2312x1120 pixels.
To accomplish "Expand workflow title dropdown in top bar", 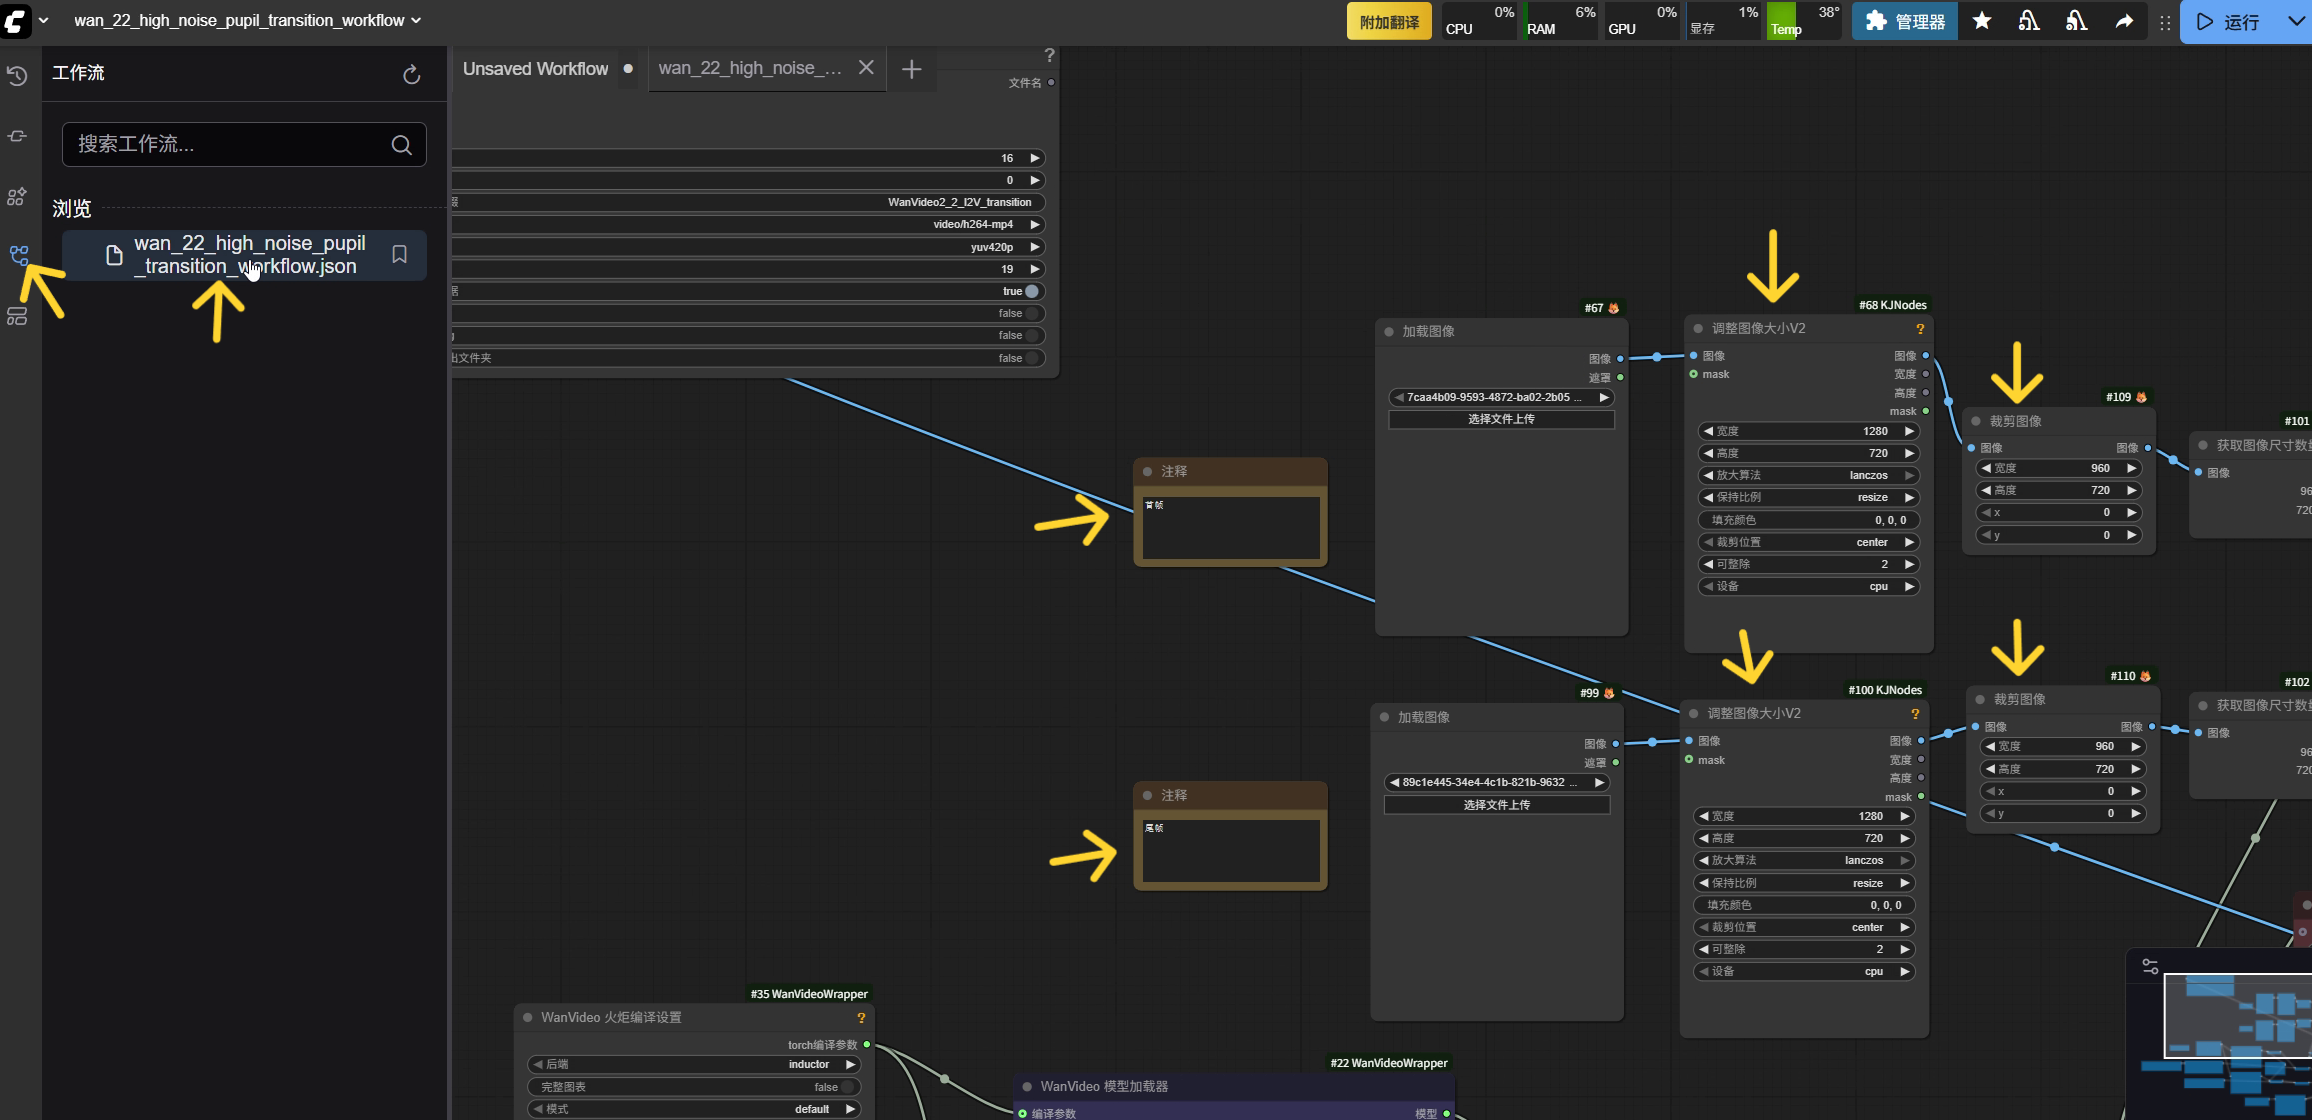I will [x=416, y=20].
